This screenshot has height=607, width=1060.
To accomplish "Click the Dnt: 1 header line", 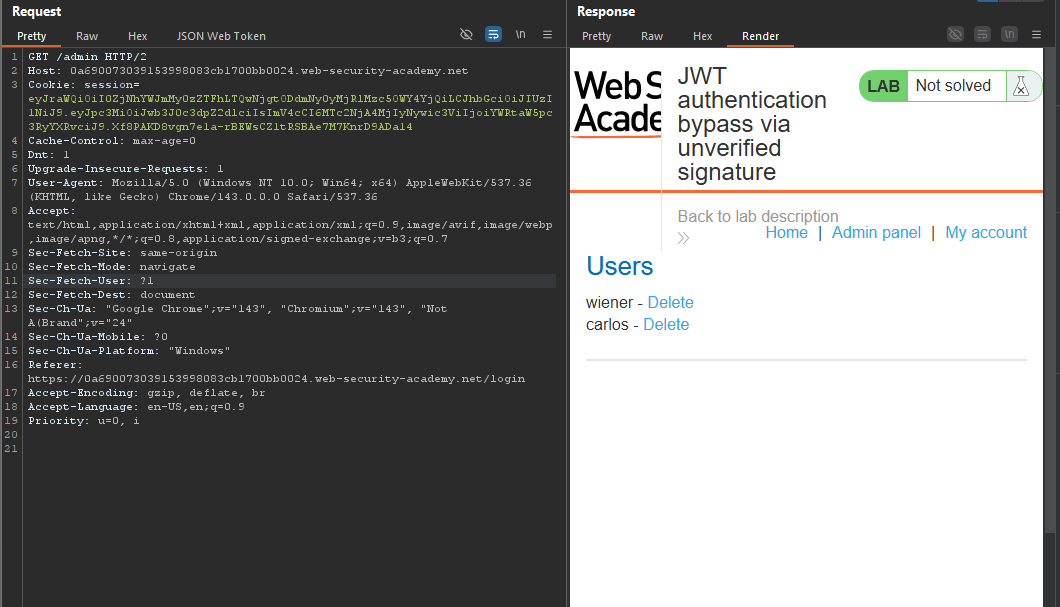I will (x=49, y=155).
